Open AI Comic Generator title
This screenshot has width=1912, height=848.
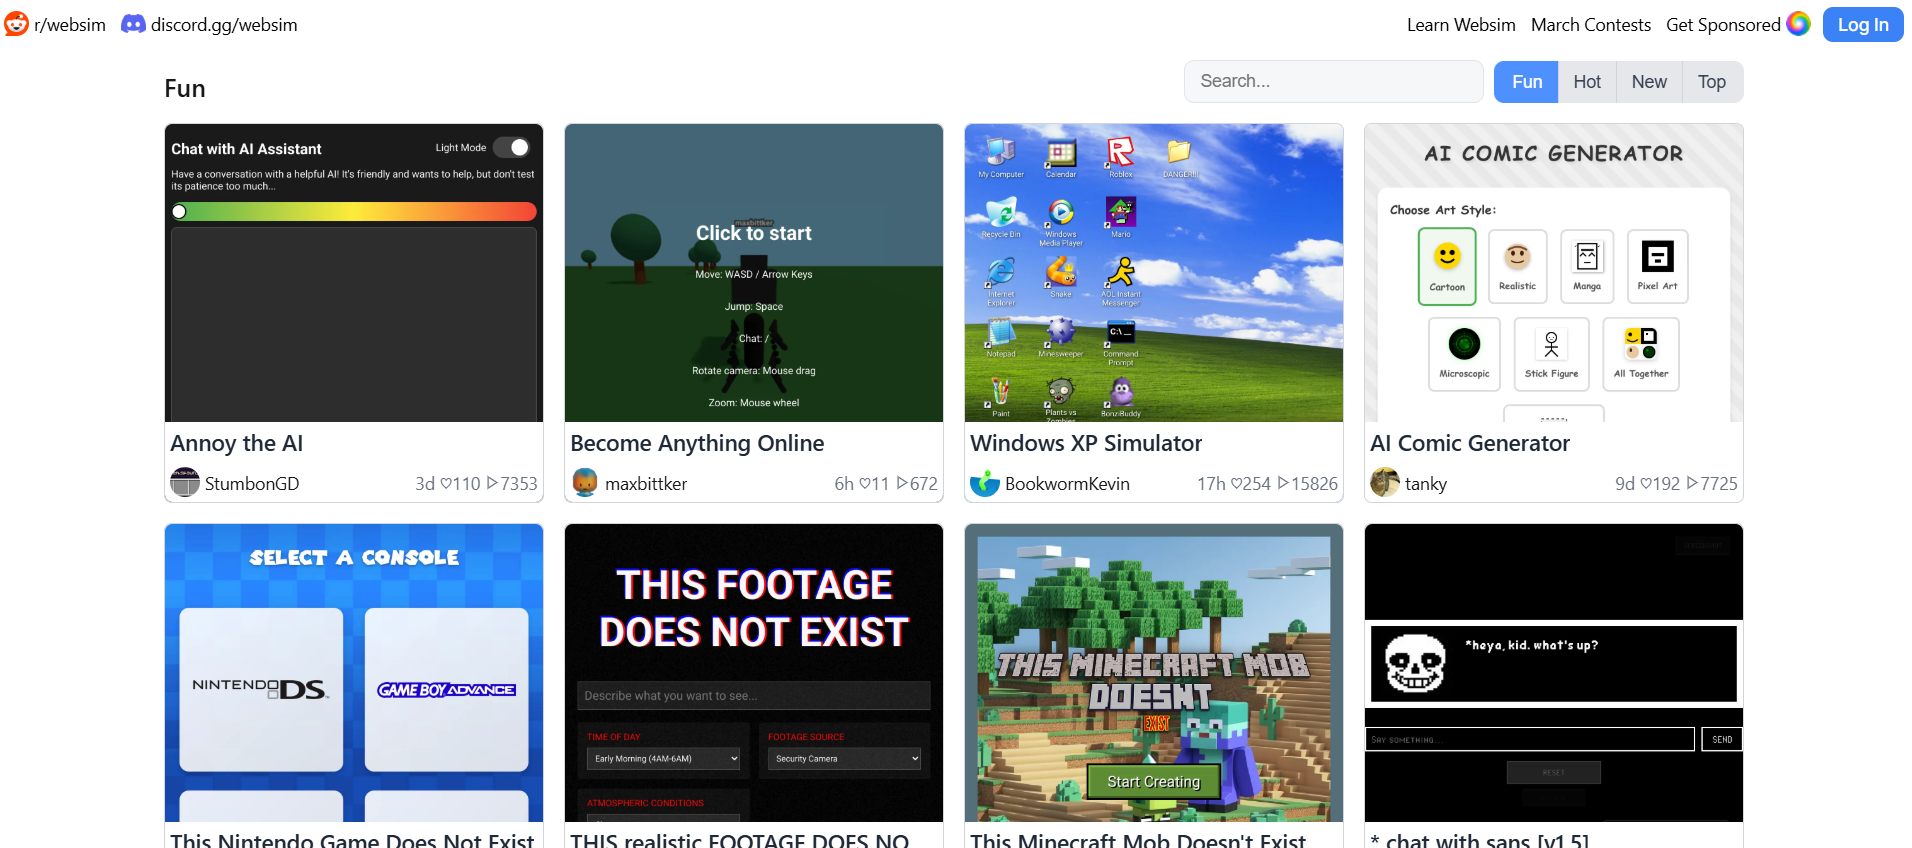pos(1470,443)
